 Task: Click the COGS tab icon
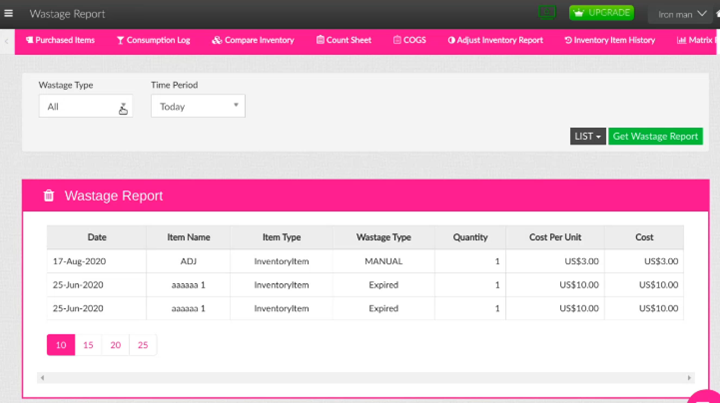coord(397,40)
